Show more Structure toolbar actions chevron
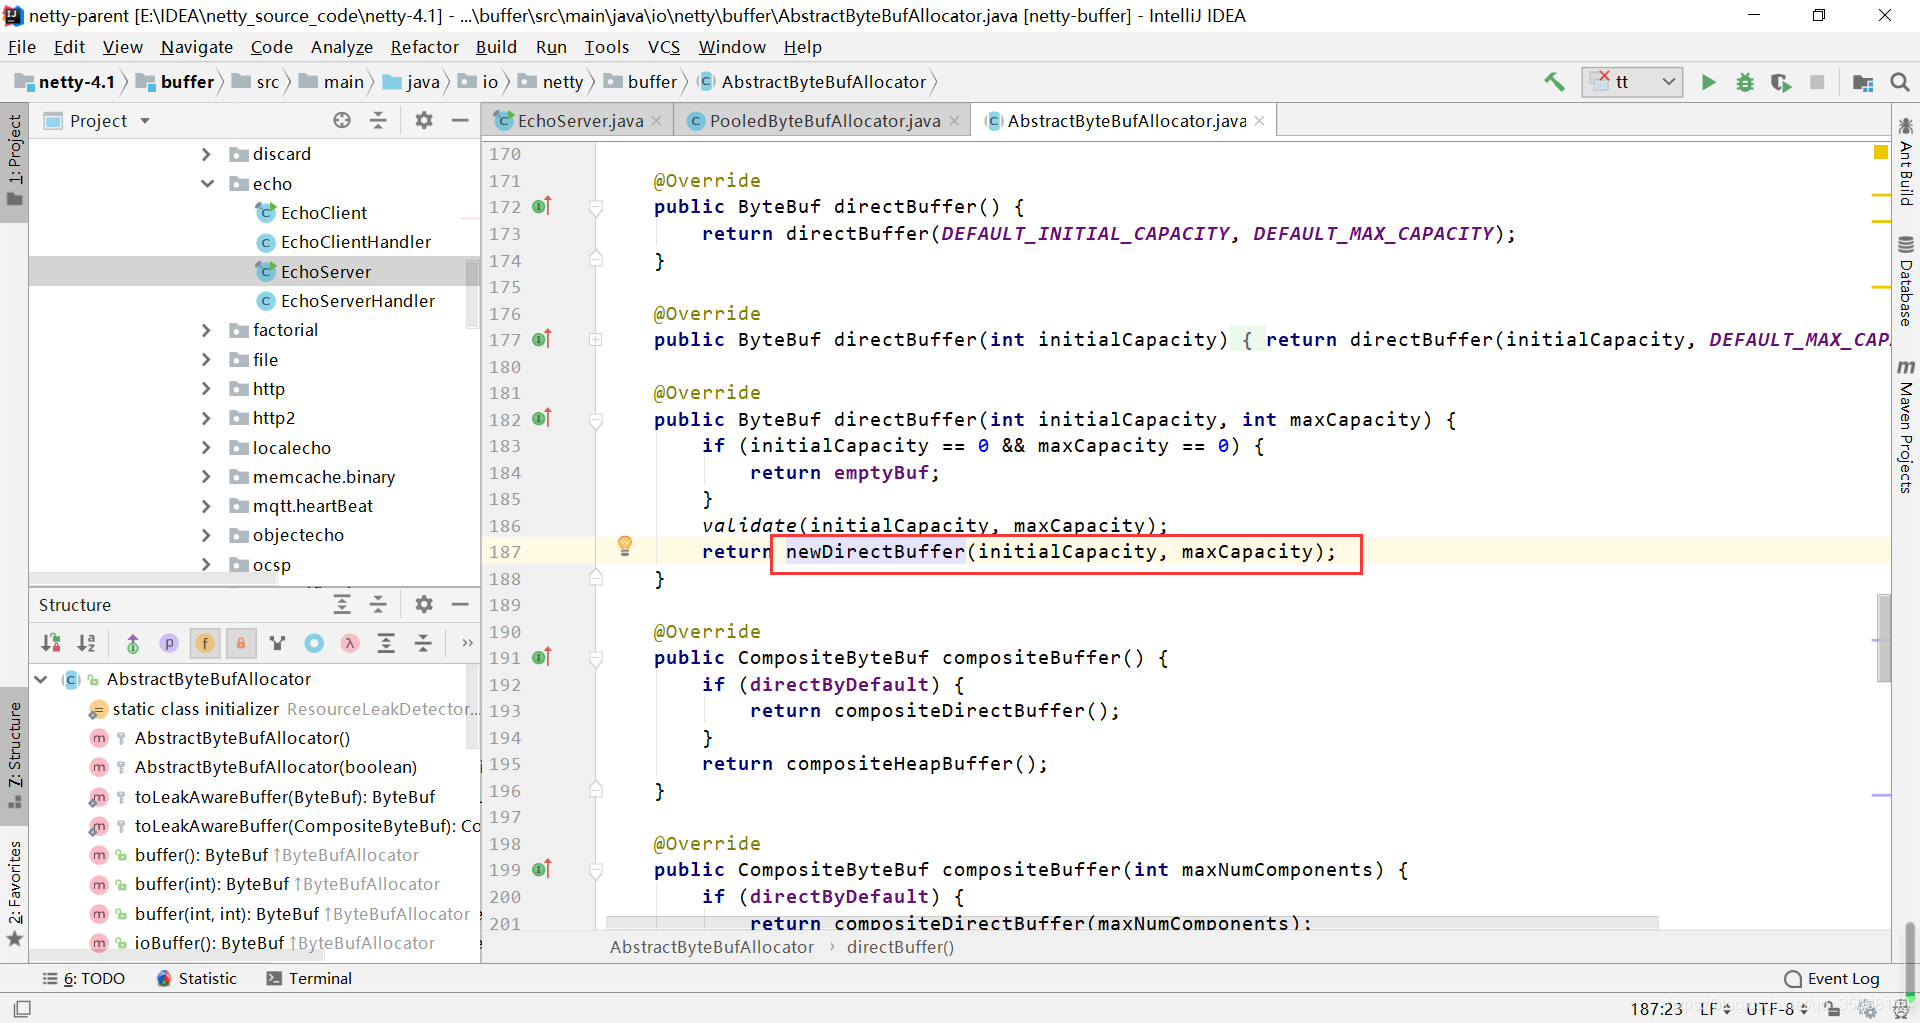The image size is (1920, 1023). 467,643
